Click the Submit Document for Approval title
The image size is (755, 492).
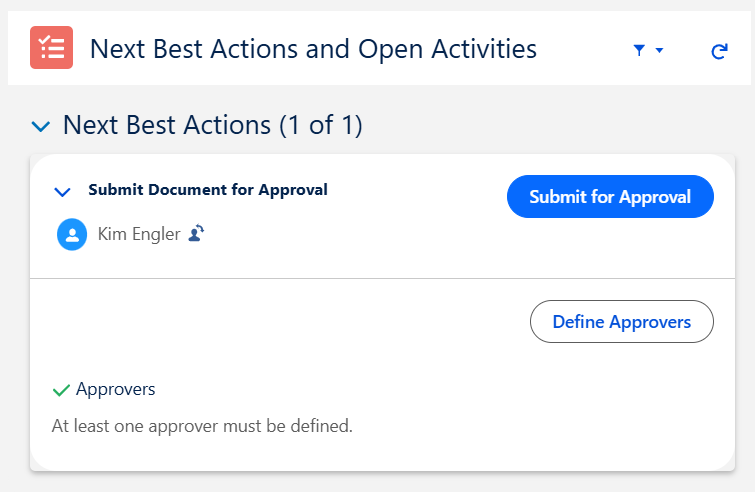click(208, 189)
